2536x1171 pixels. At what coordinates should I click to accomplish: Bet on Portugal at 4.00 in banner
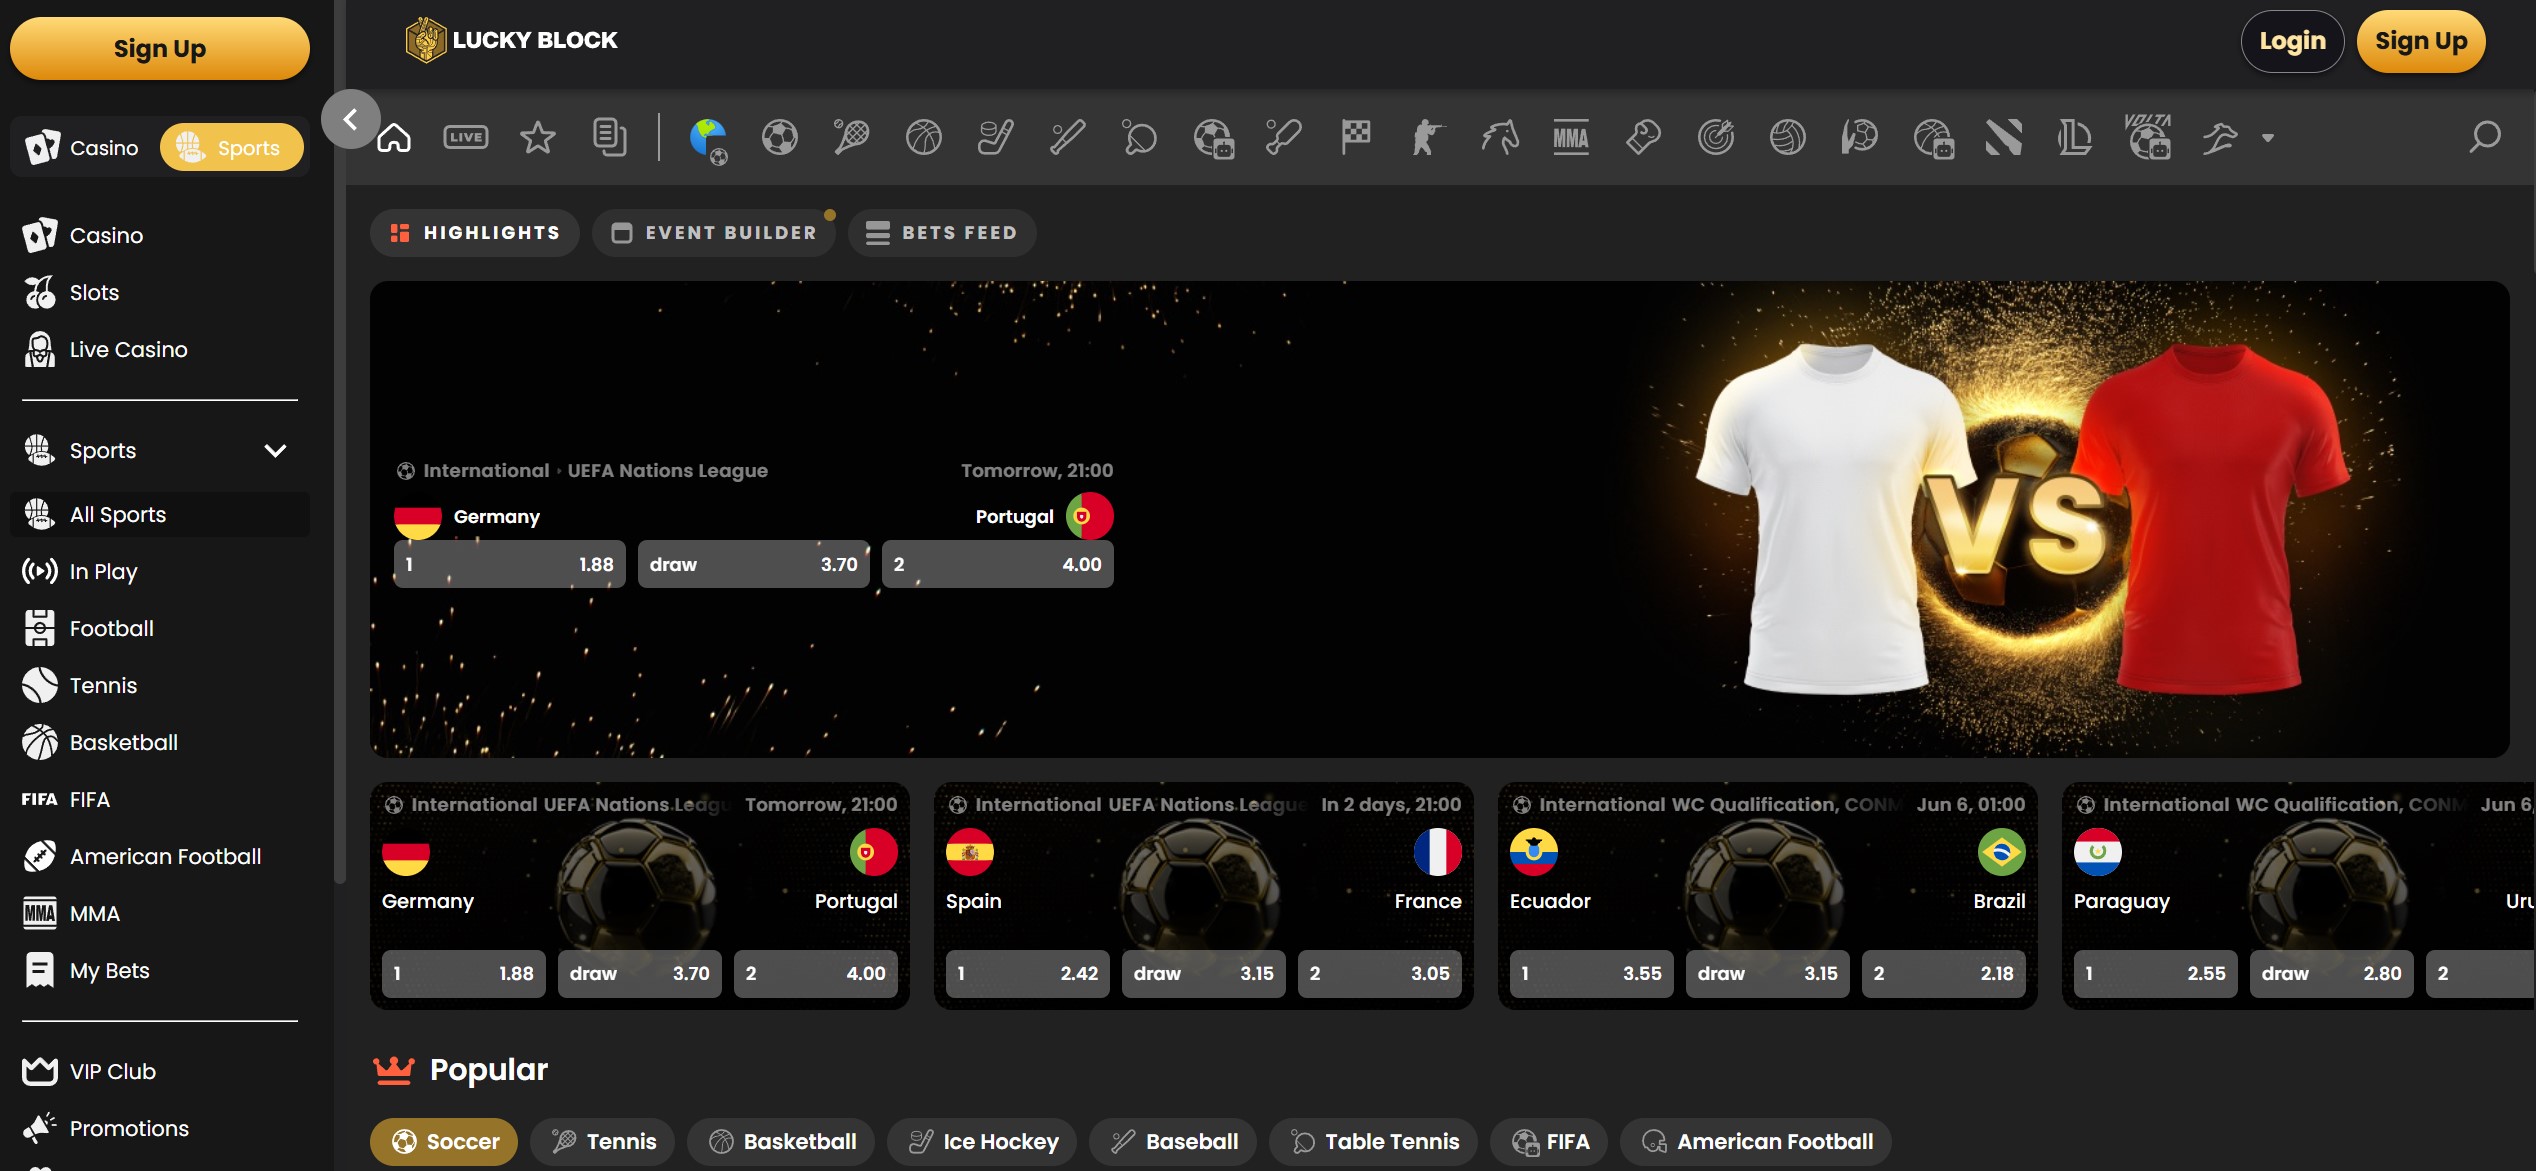(998, 564)
